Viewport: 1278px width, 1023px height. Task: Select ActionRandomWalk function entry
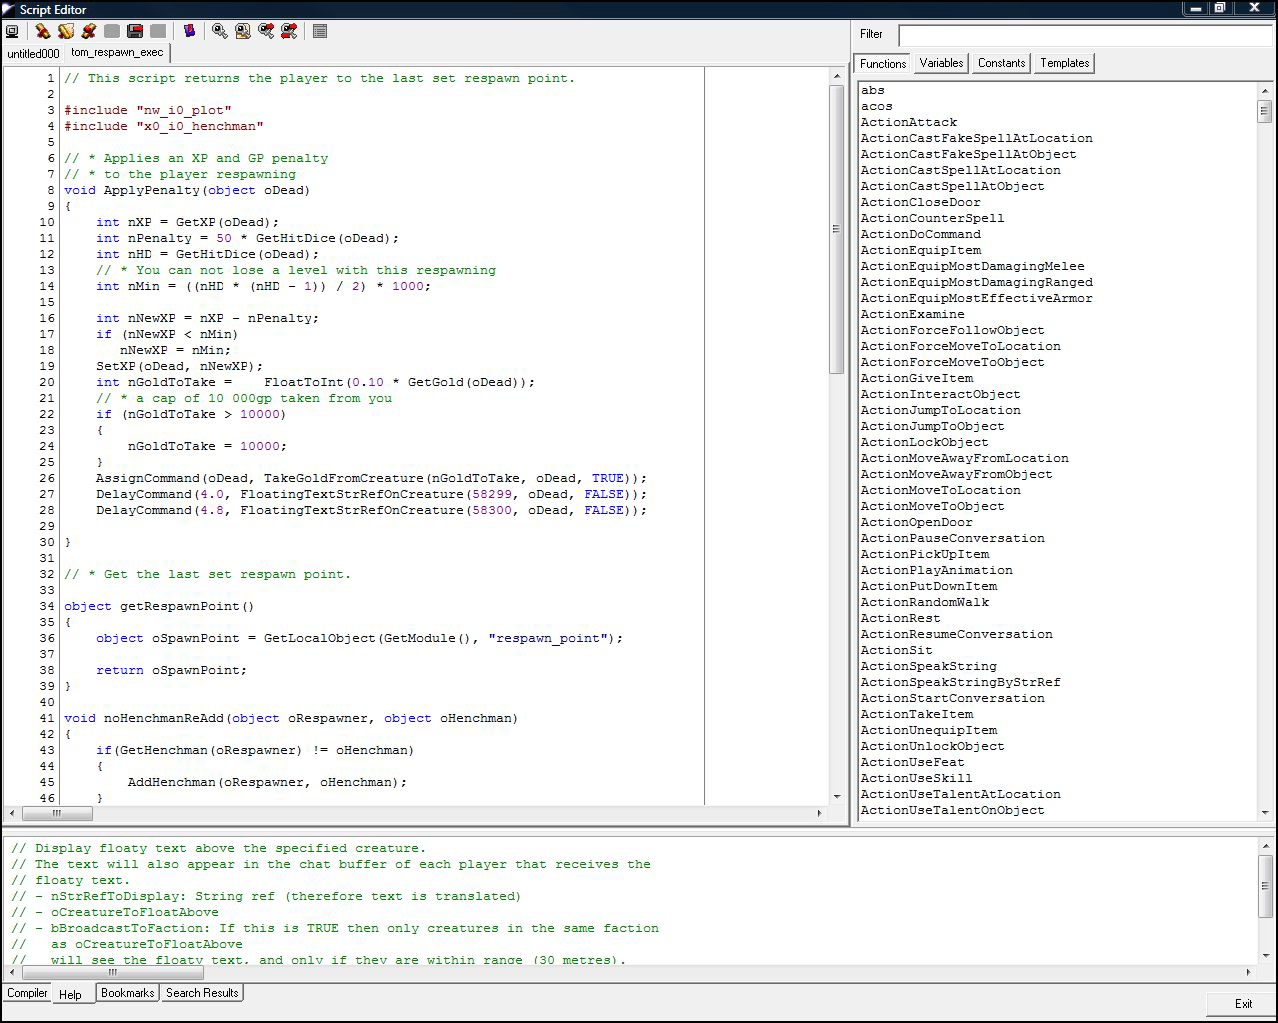pos(924,602)
